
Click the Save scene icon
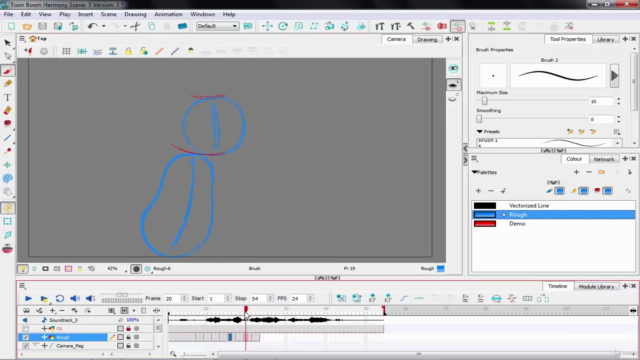[42, 26]
